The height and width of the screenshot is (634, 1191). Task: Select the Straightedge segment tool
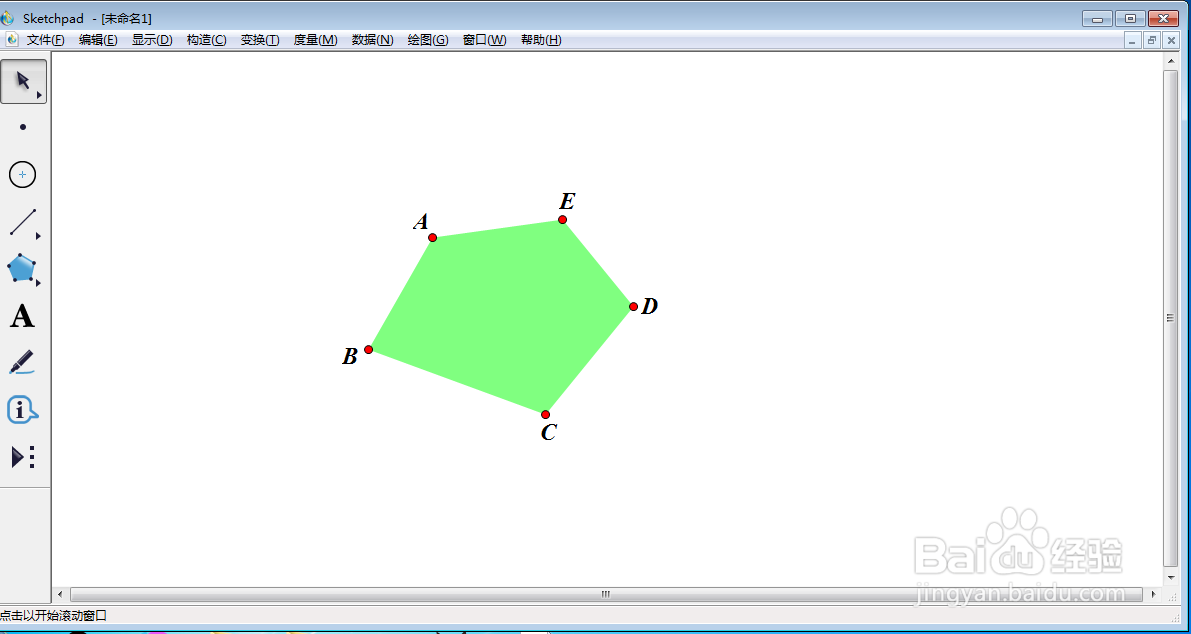click(23, 222)
